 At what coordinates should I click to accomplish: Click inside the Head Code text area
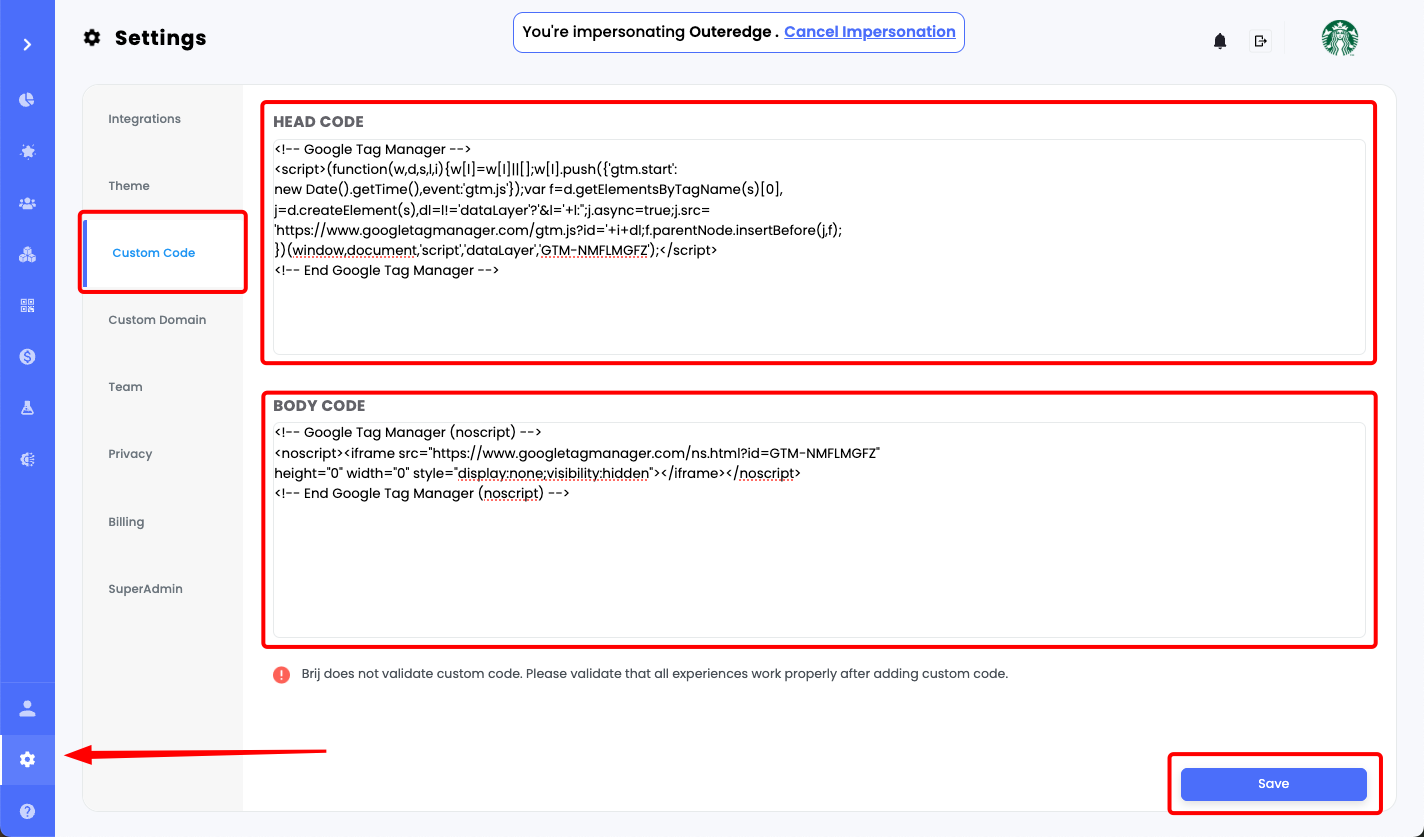coord(819,246)
